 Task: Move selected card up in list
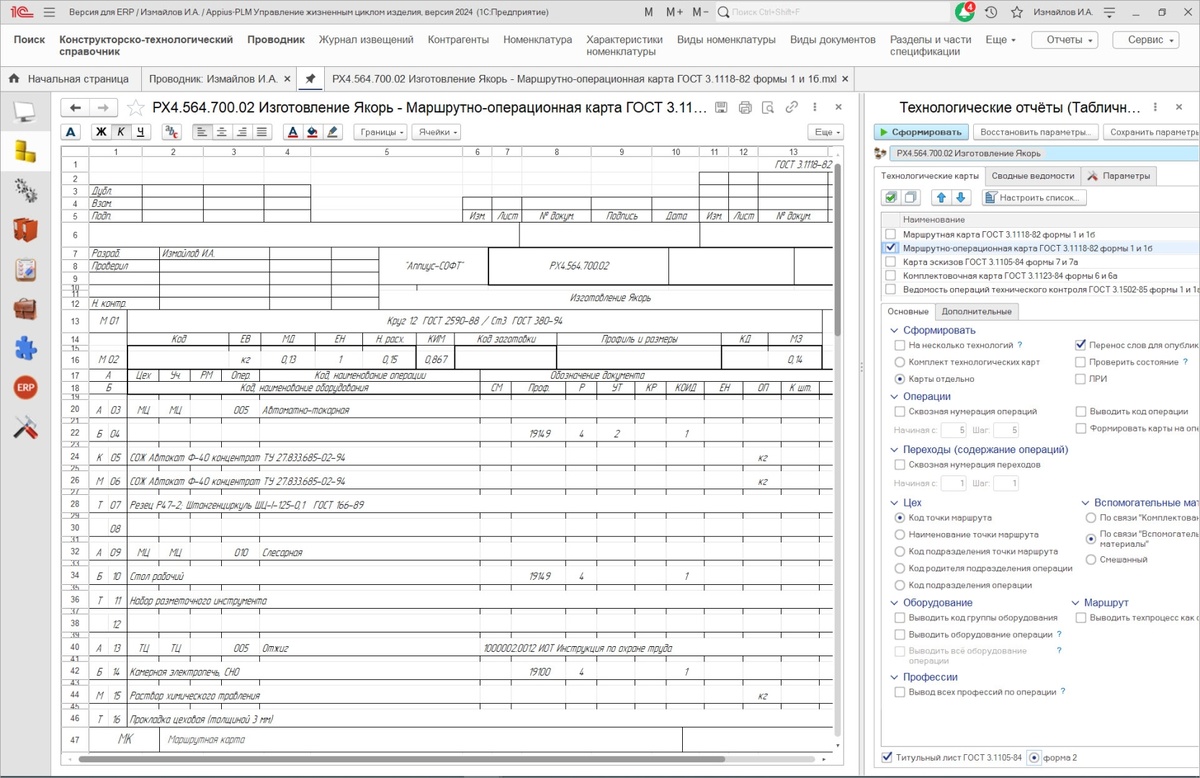940,198
